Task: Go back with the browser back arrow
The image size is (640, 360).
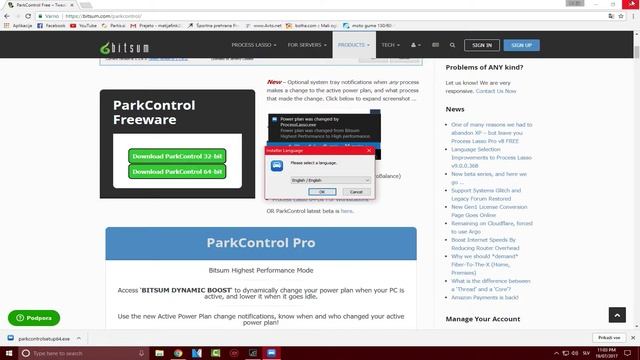Action: 7,16
